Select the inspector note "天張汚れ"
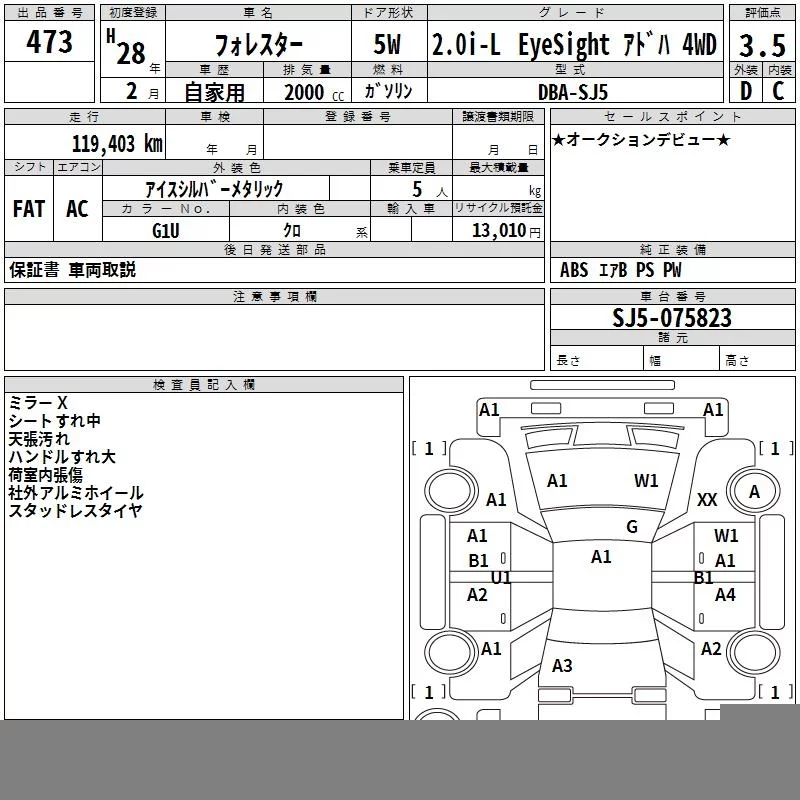This screenshot has height=800, width=800. [39, 438]
